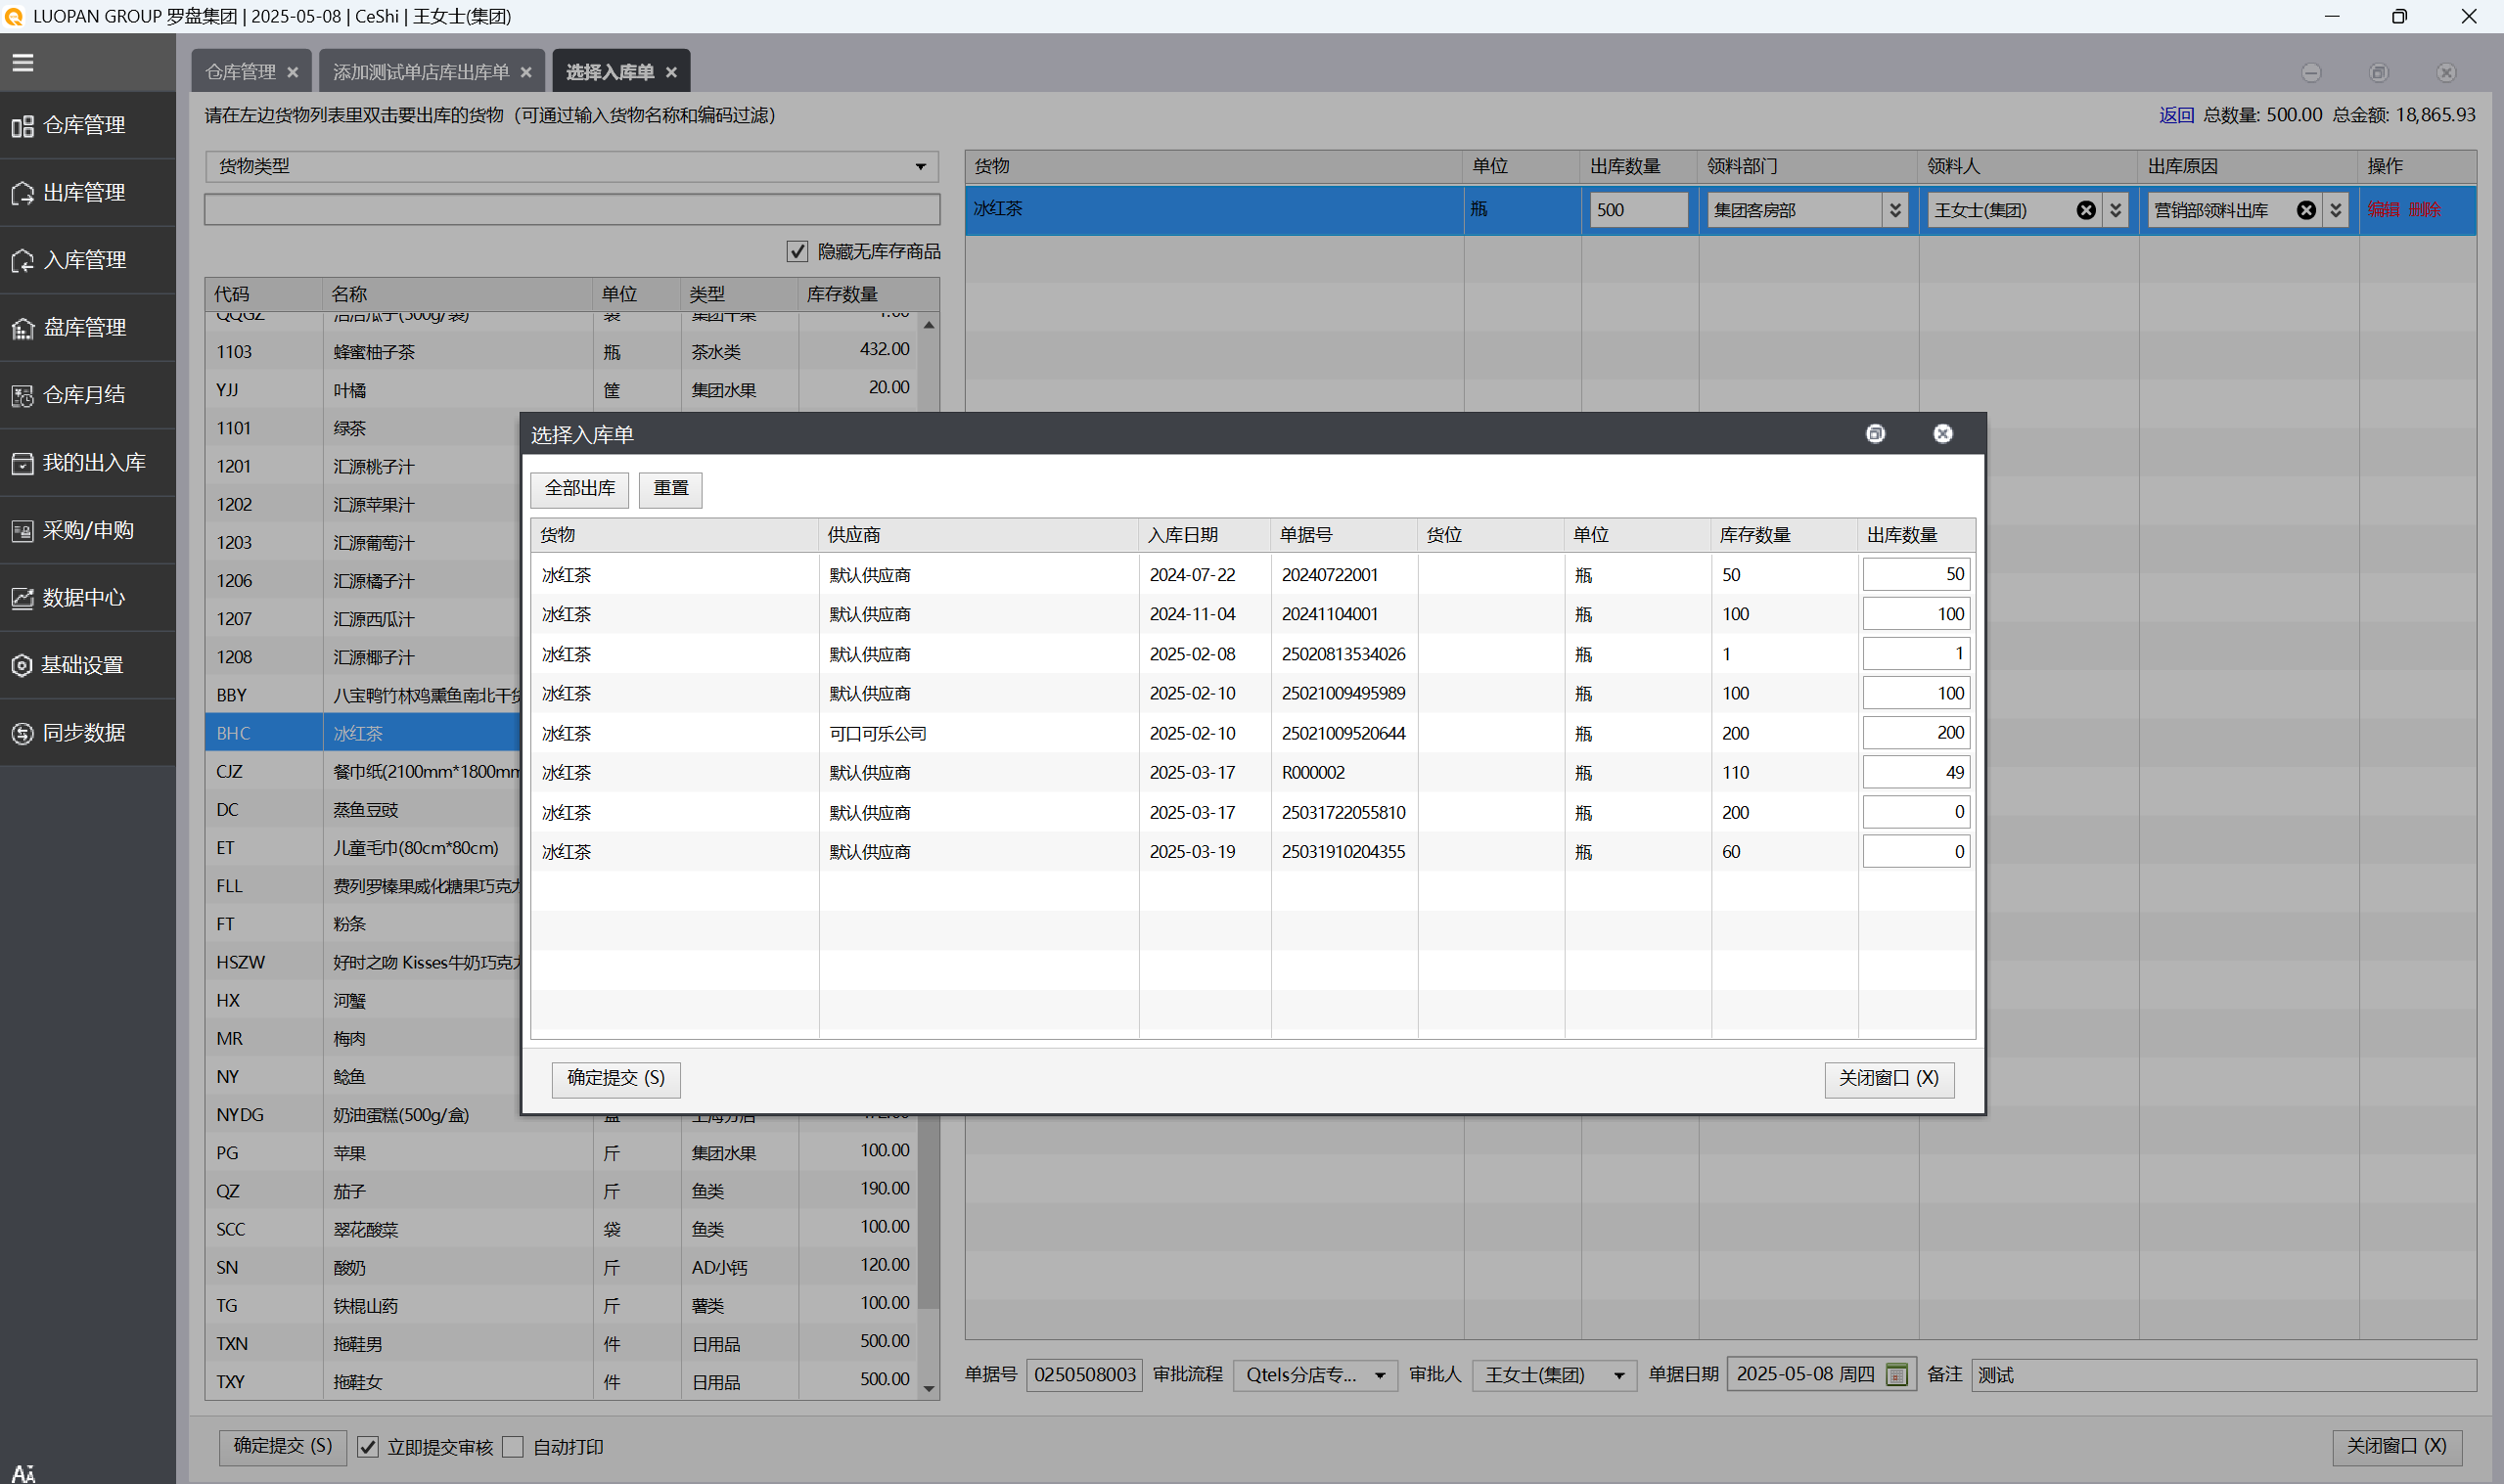Select the 选择入库单 tab
Viewport: 2504px width, 1484px height.
point(610,72)
